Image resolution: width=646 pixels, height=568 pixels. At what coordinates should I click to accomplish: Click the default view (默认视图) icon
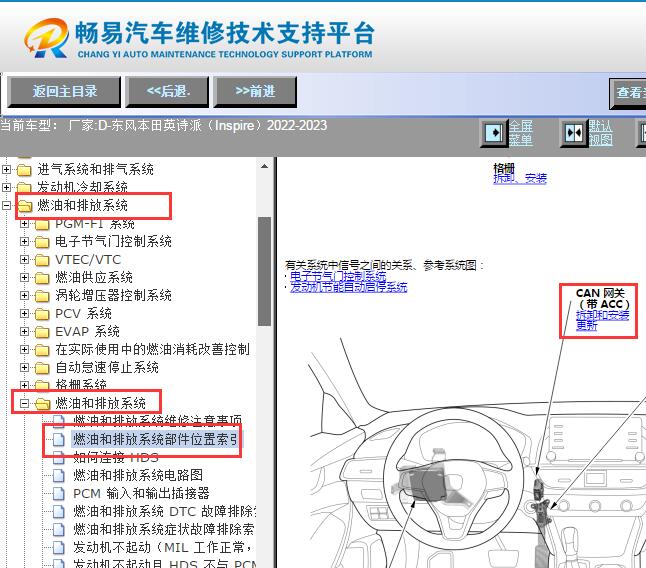pos(573,133)
